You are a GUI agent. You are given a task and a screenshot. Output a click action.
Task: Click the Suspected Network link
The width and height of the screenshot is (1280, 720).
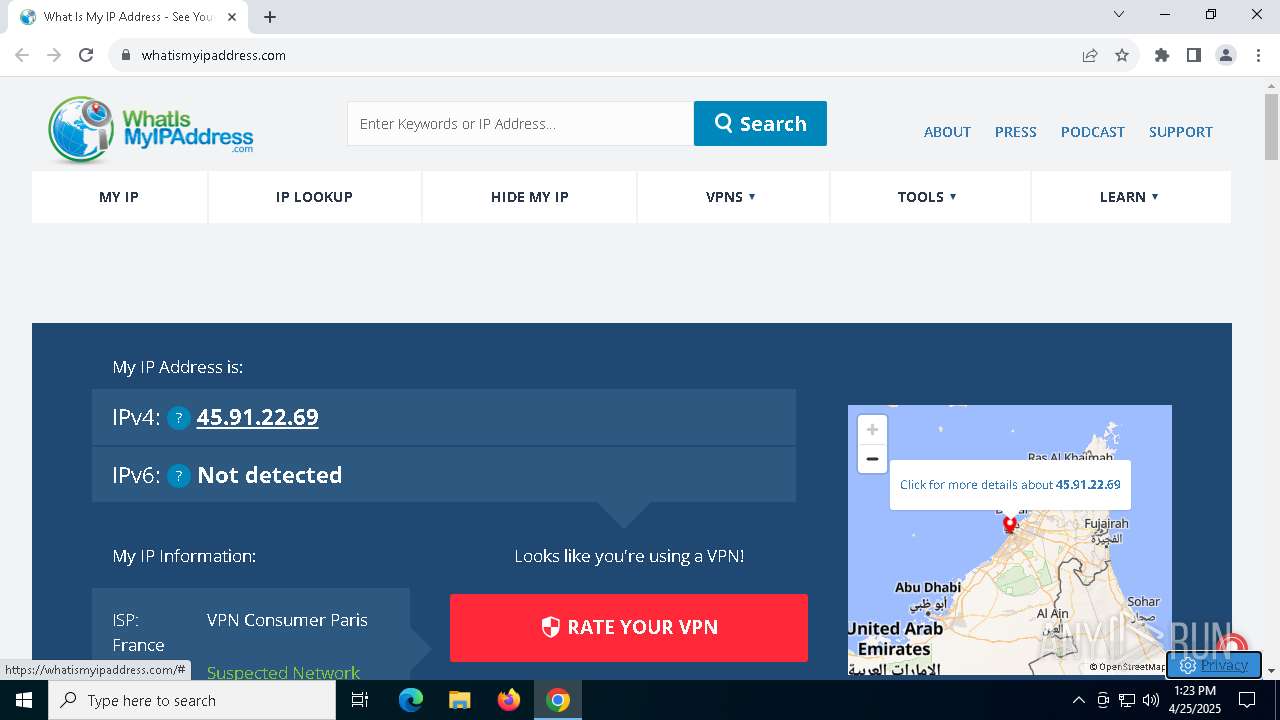[x=283, y=672]
